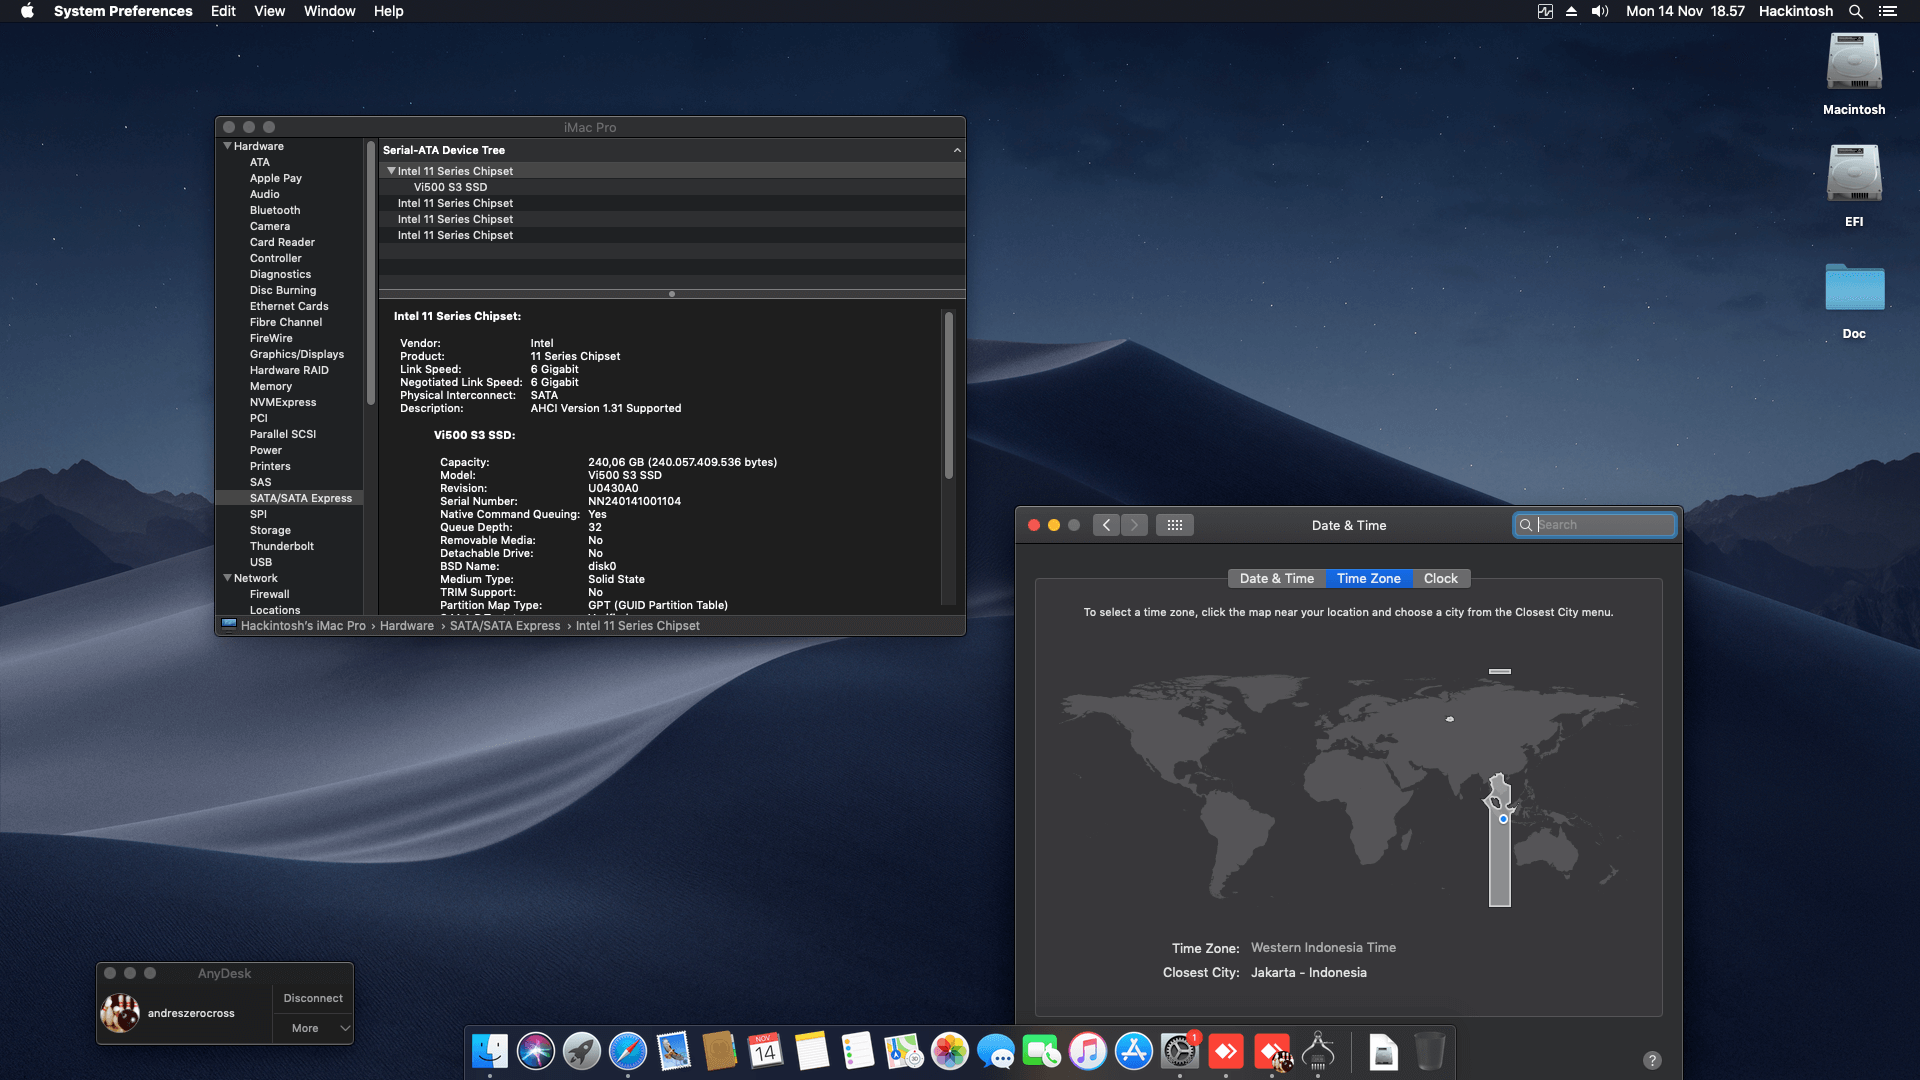1920x1080 pixels.
Task: Open Contacts book icon in dock
Action: 720,1051
